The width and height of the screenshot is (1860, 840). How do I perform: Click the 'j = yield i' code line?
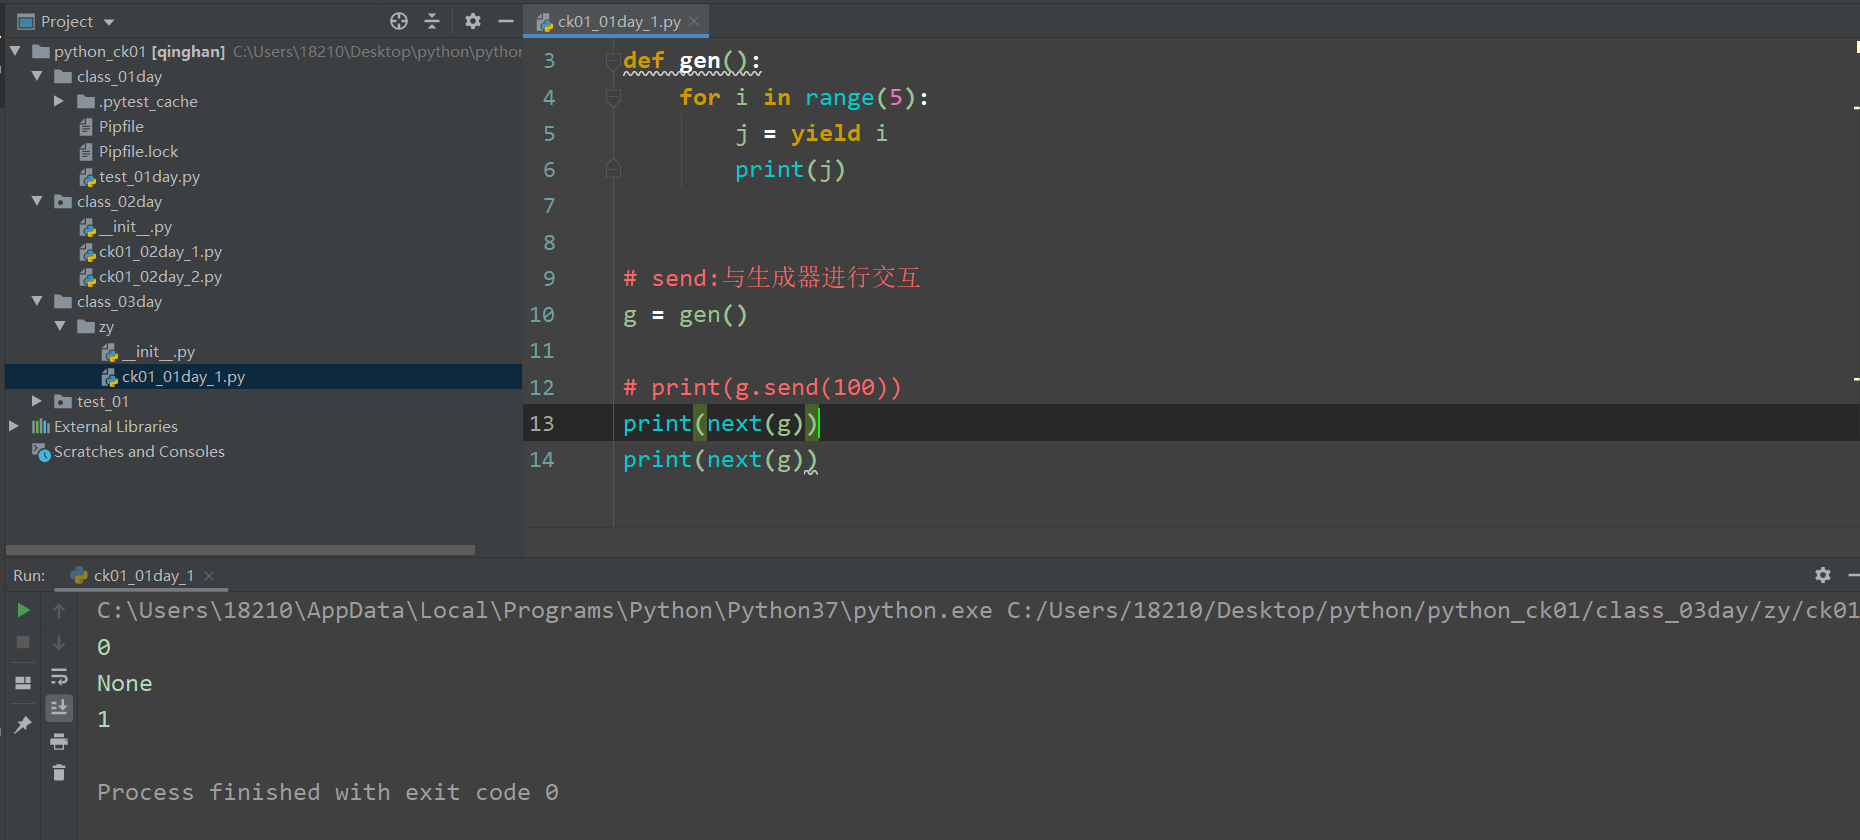tap(811, 133)
